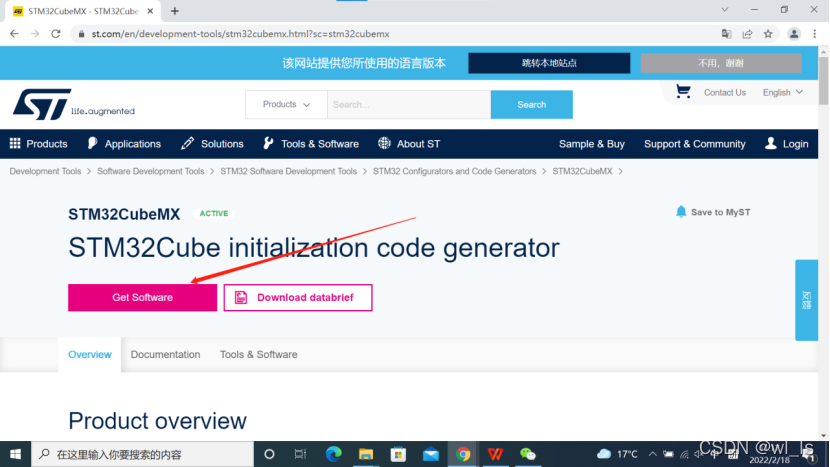Click the address bar URL
The width and height of the screenshot is (830, 467).
tap(240, 33)
